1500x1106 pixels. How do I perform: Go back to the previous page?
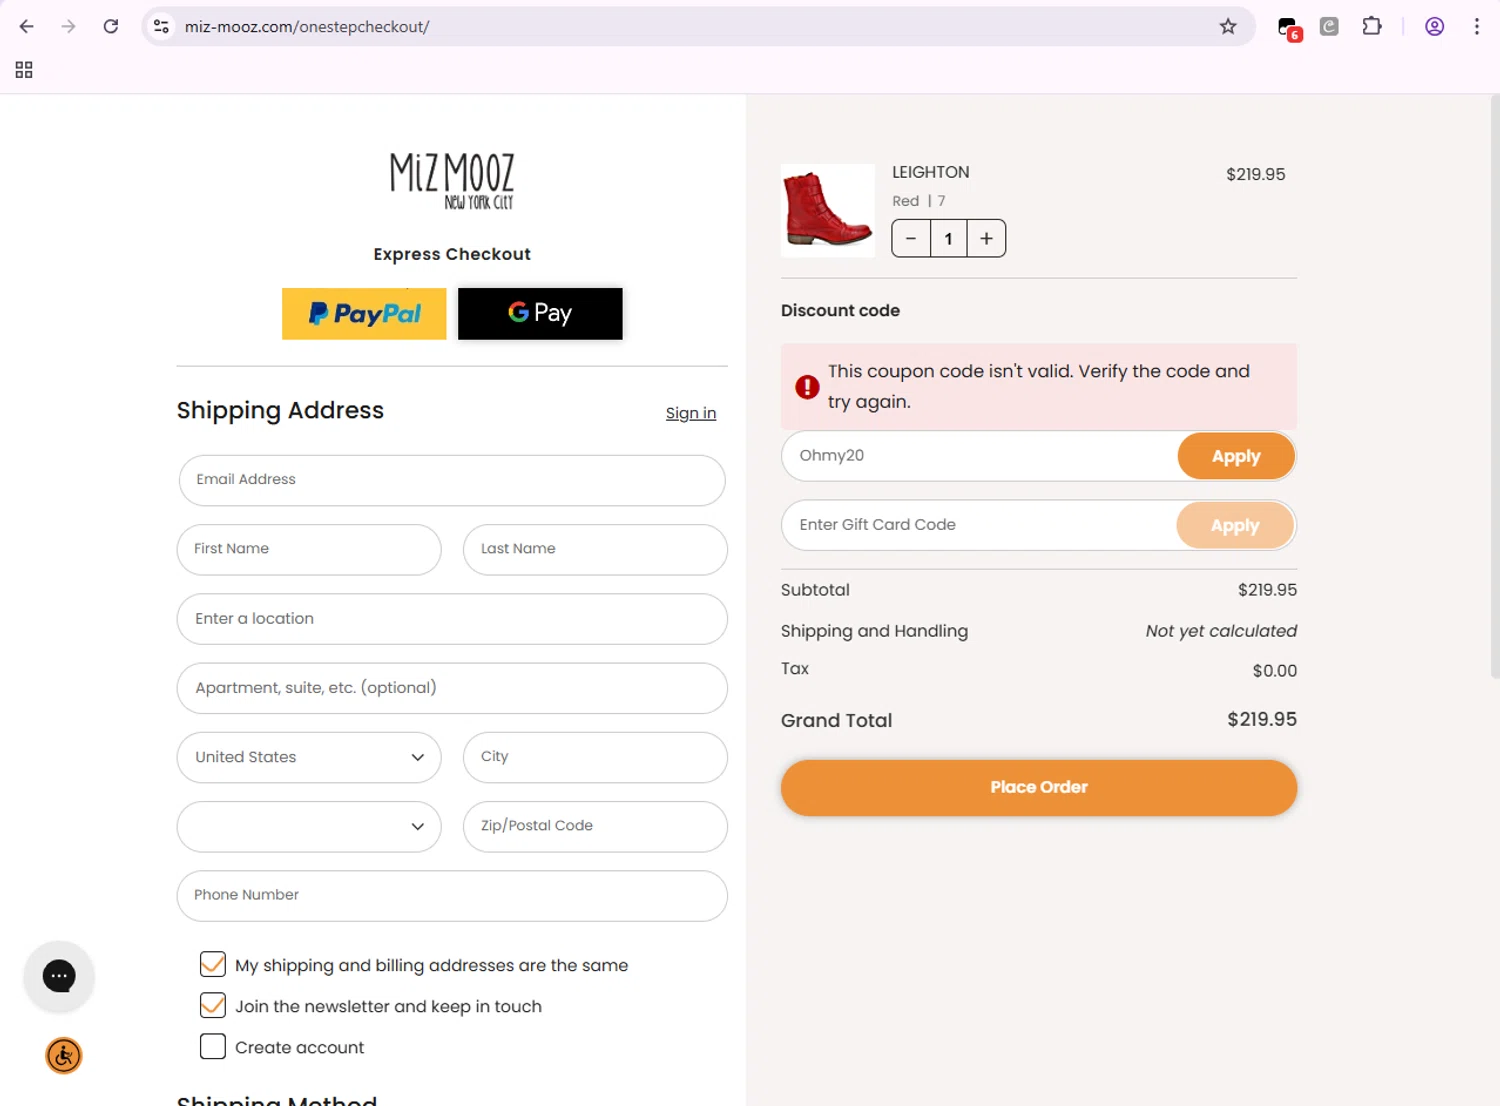click(x=27, y=27)
